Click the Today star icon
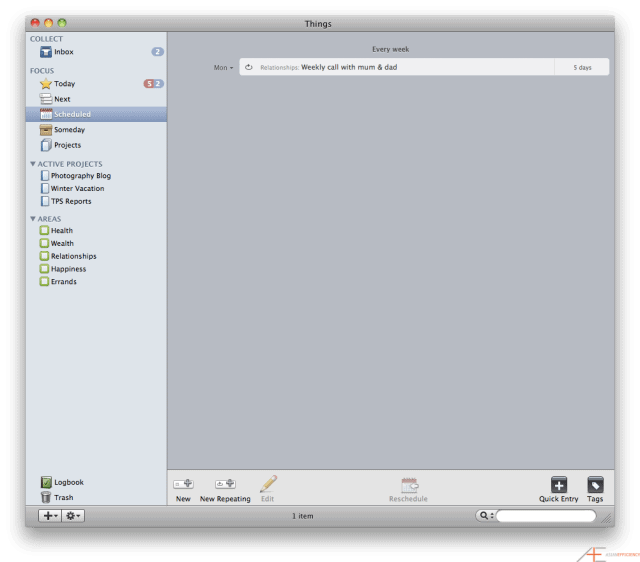The height and width of the screenshot is (562, 640). pos(46,84)
